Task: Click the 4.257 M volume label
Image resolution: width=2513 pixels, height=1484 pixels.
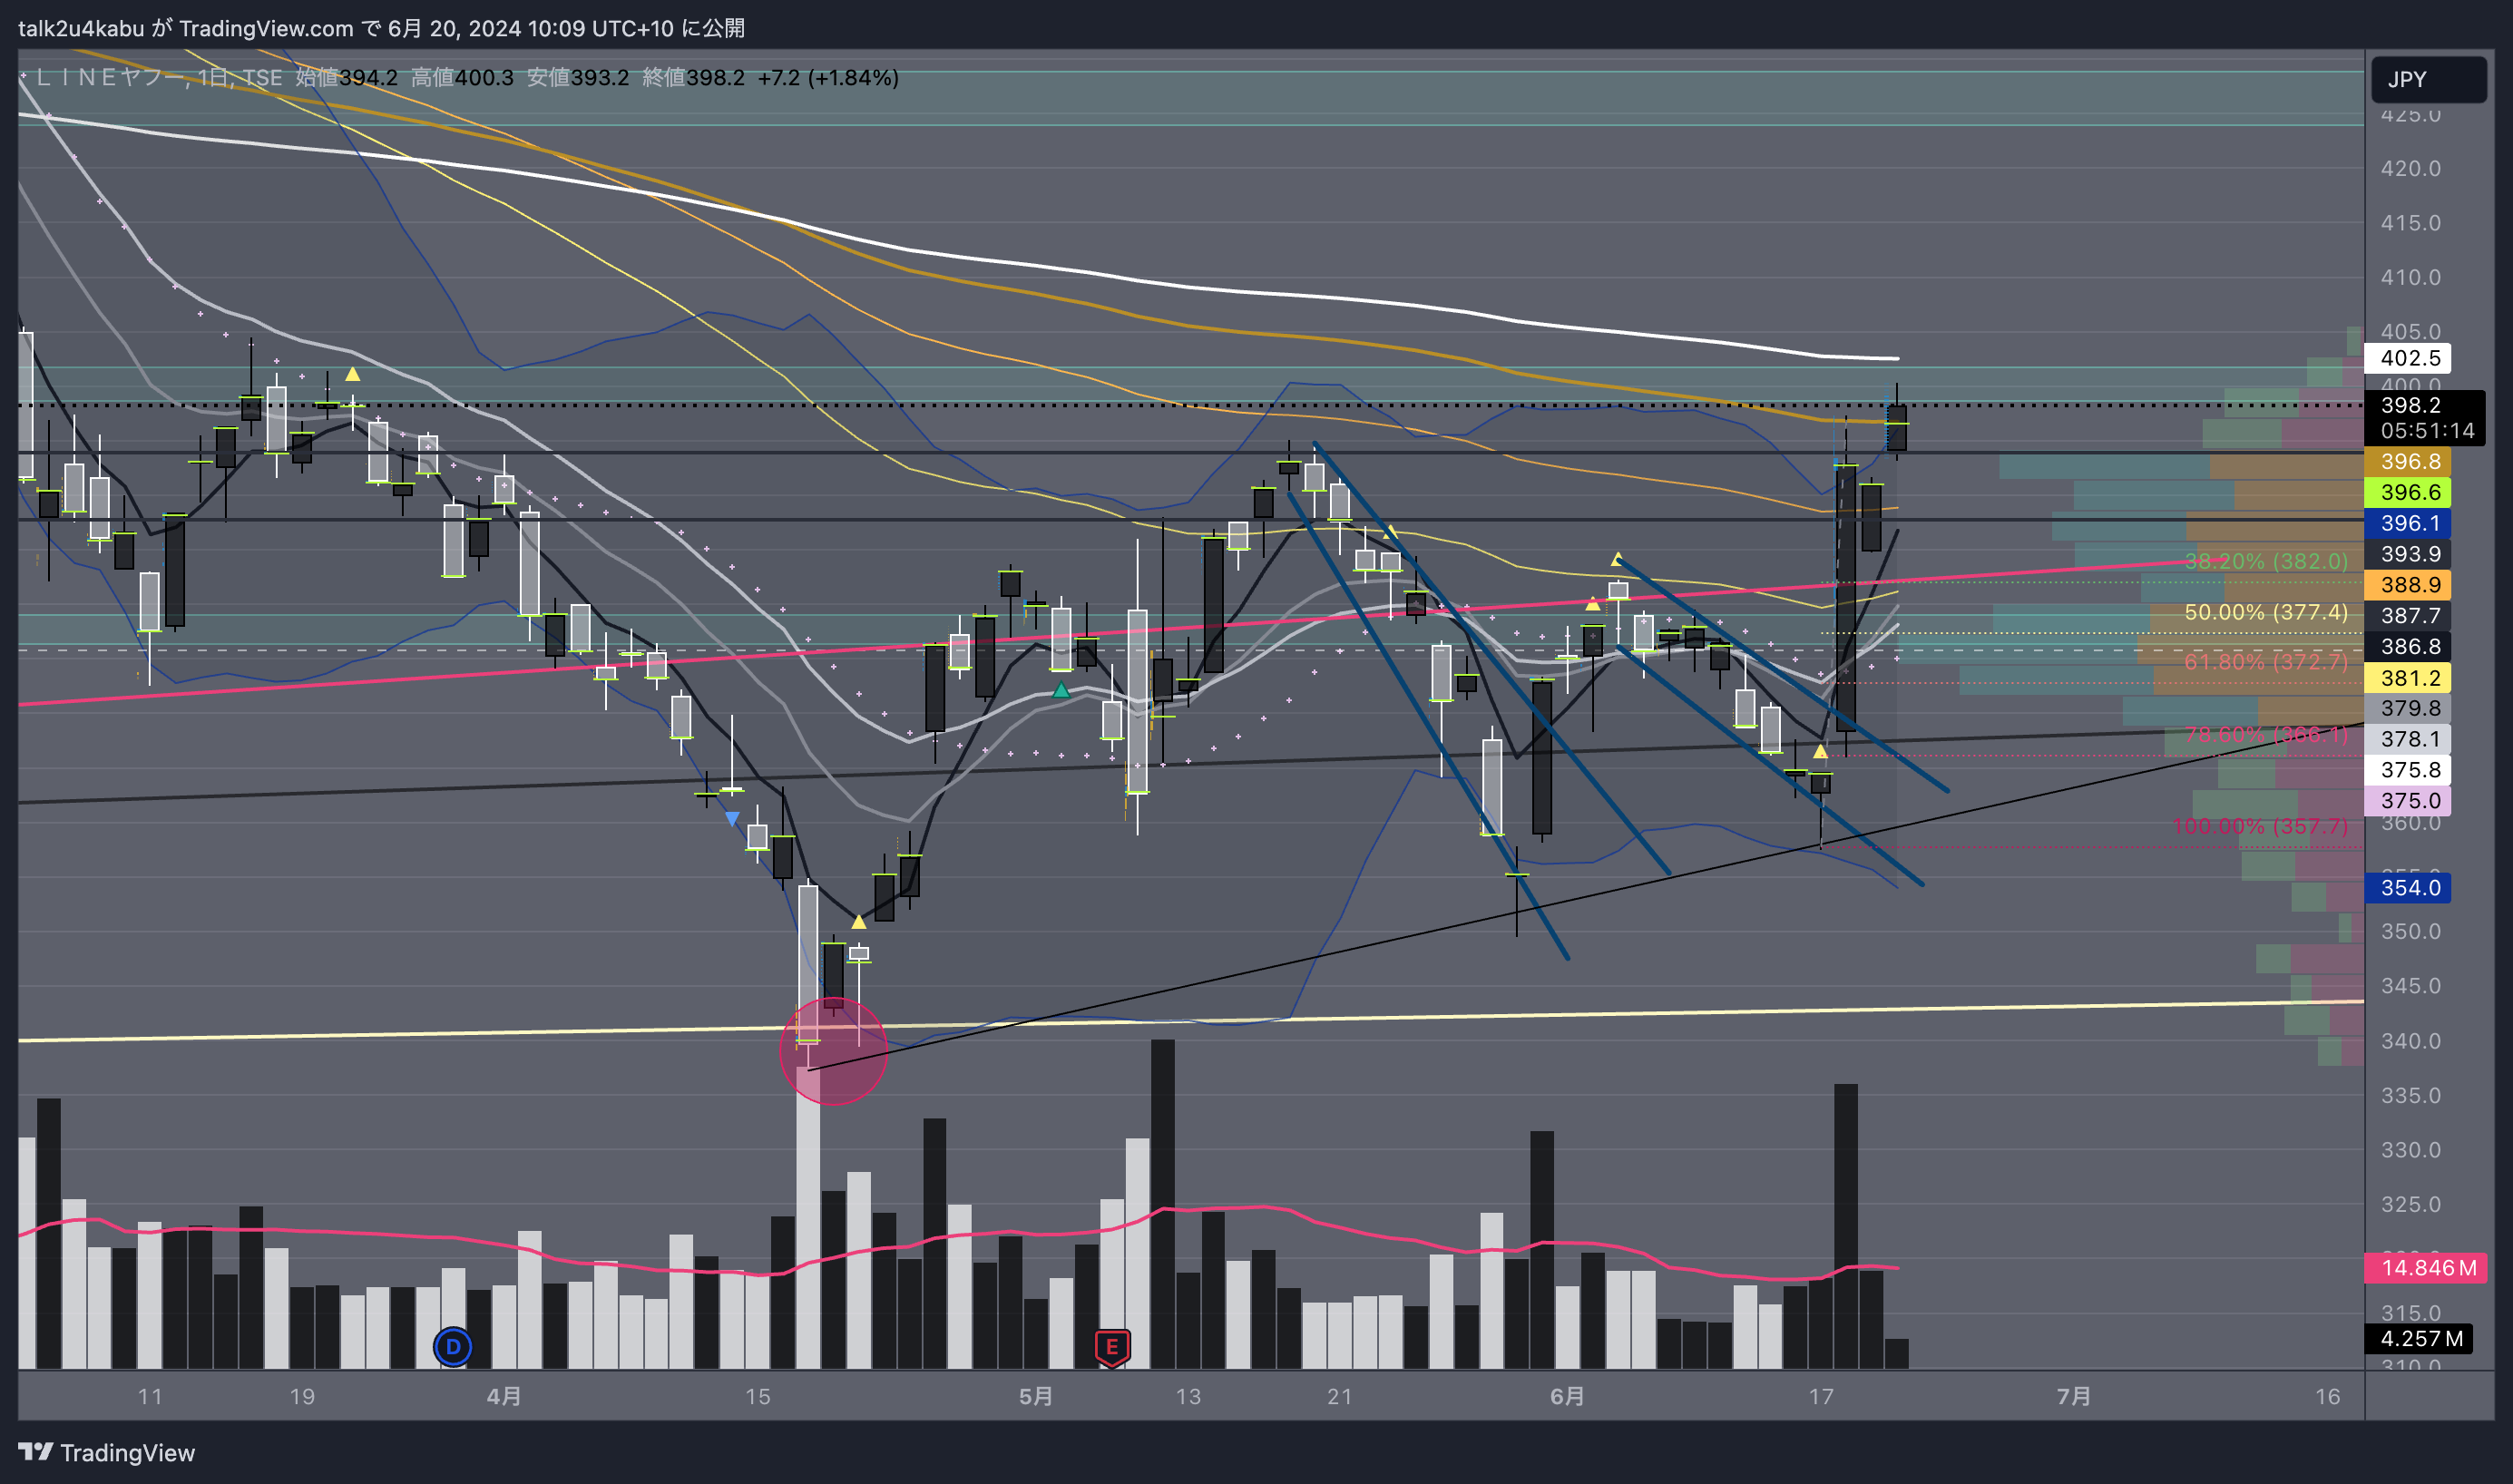Action: point(2420,1339)
